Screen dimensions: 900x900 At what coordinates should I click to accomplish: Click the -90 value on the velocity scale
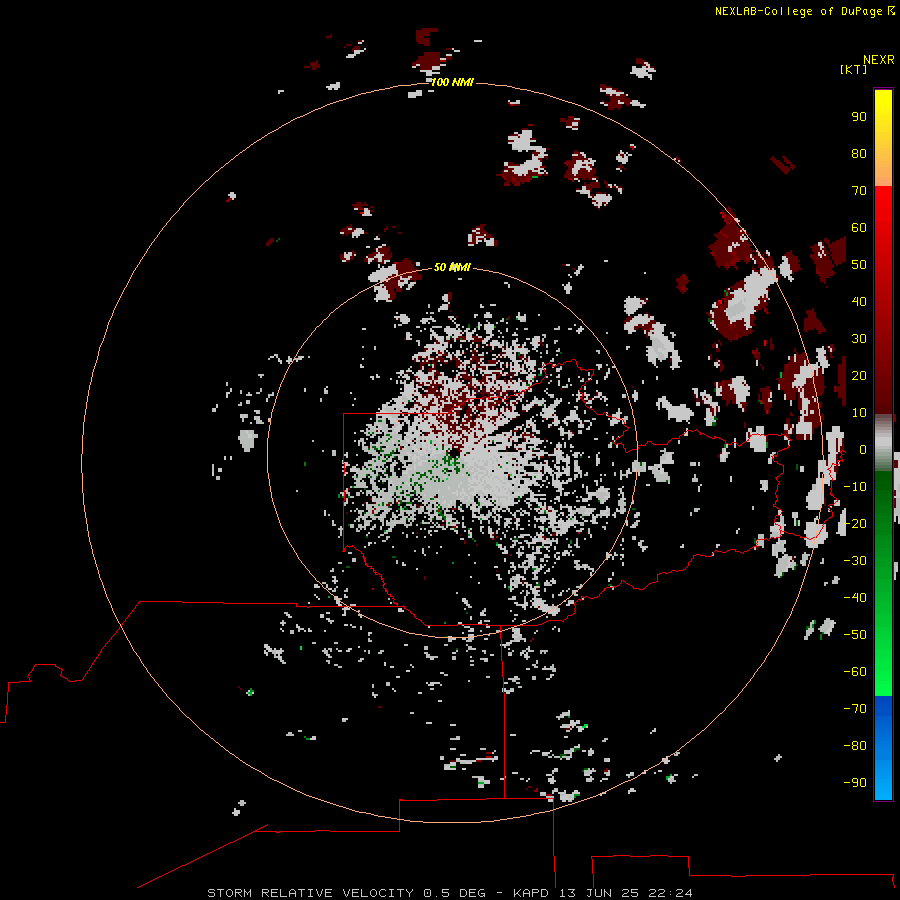coord(855,782)
